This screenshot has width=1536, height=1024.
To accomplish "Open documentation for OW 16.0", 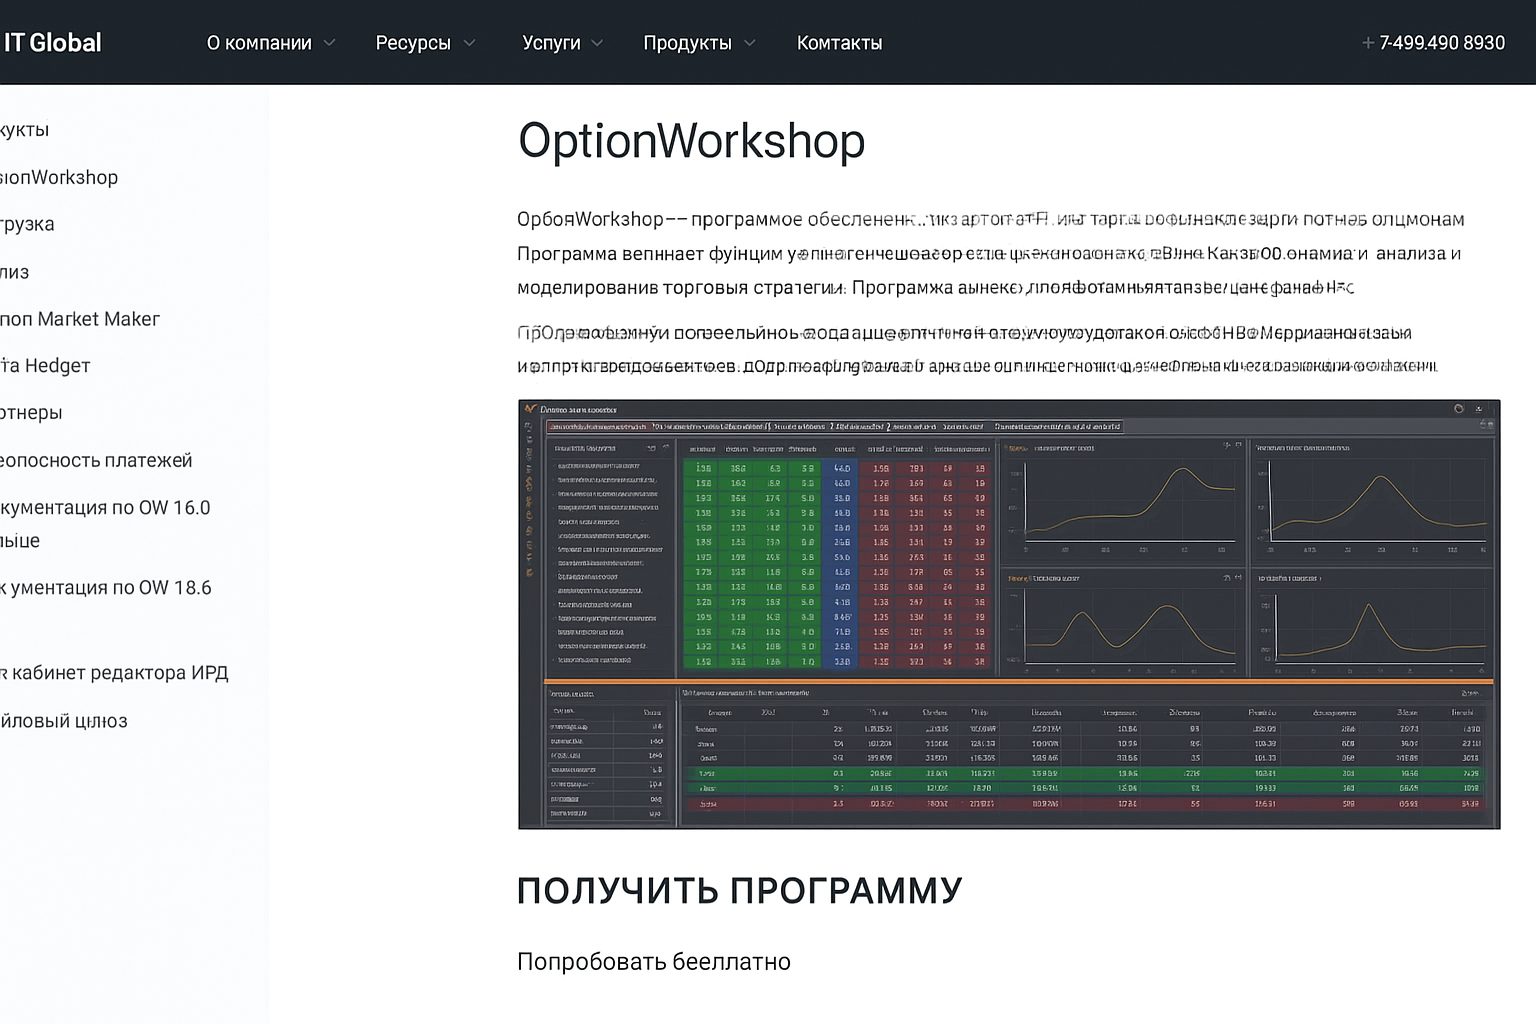I will click(x=105, y=524).
